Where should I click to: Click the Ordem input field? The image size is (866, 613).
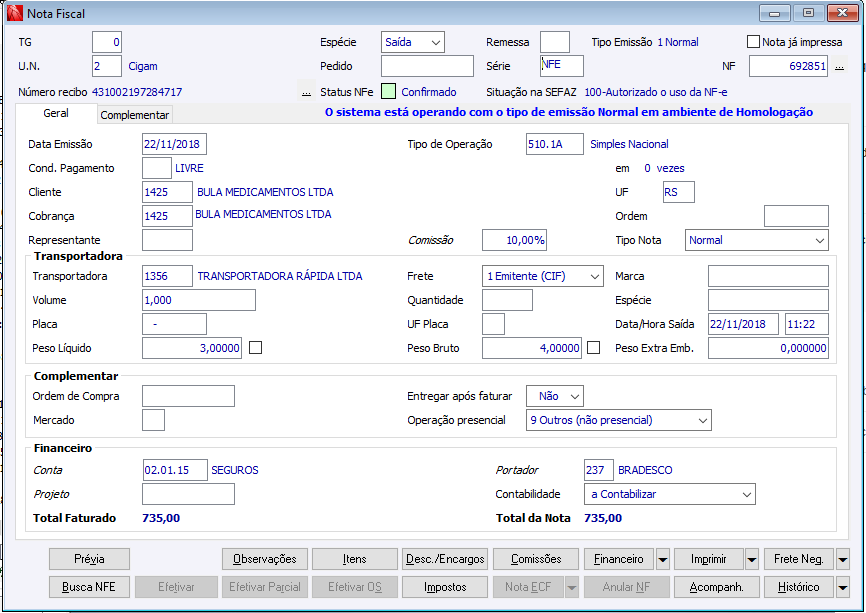click(796, 216)
